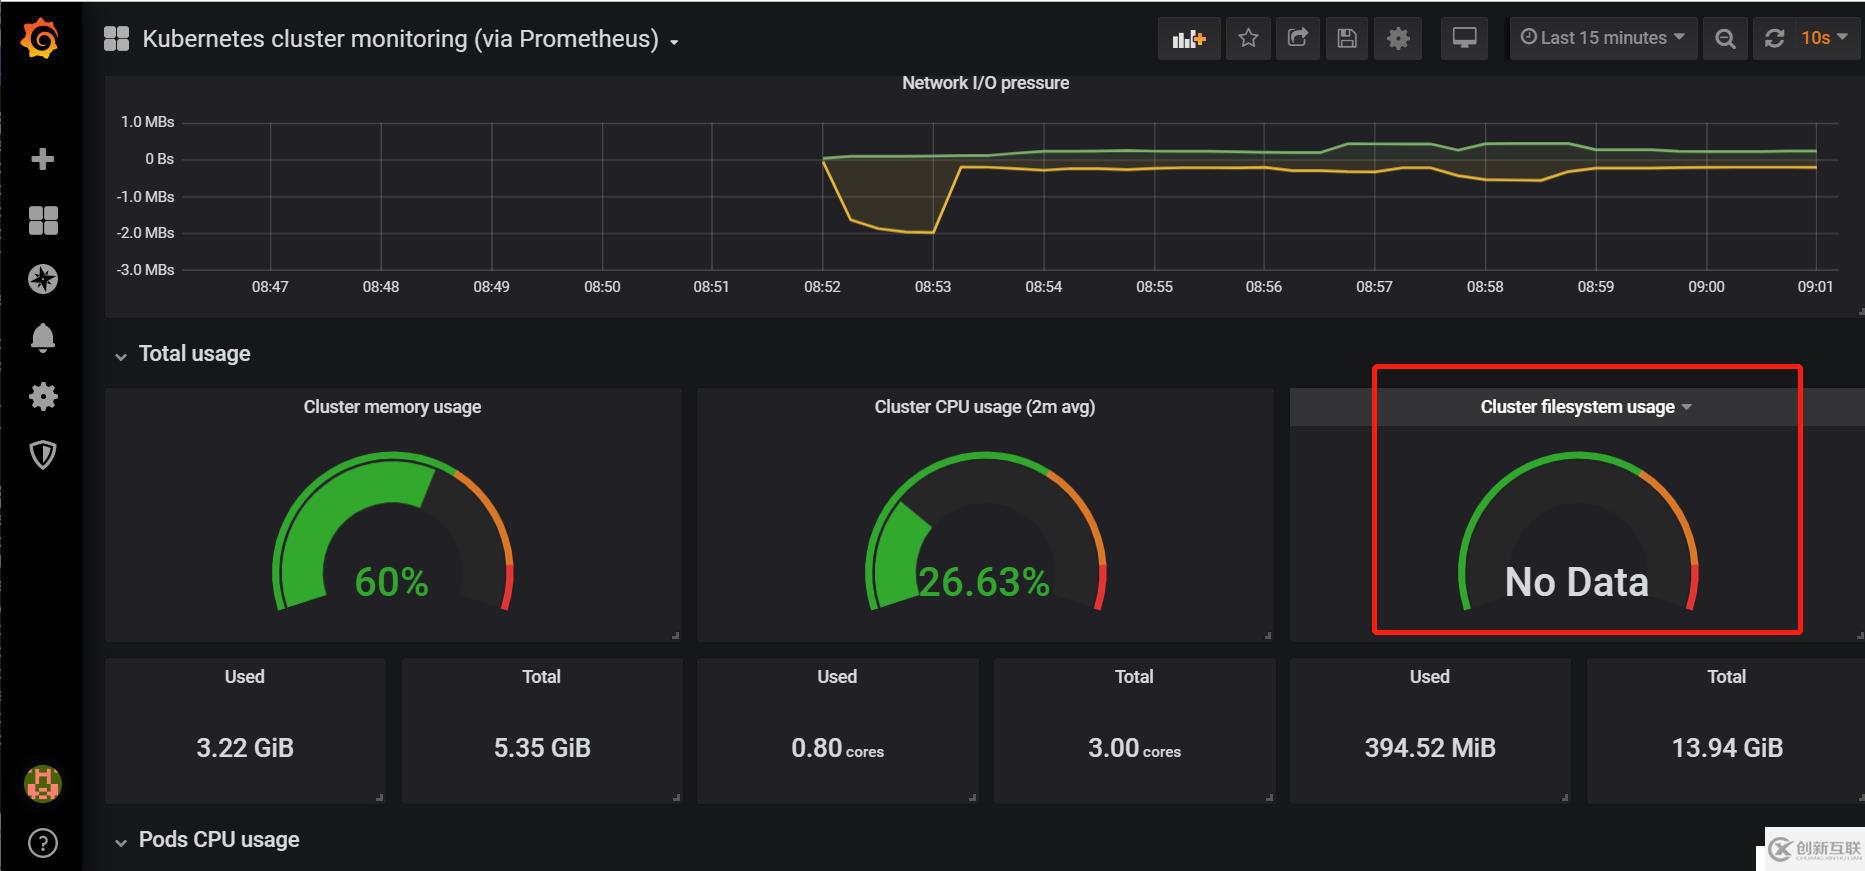This screenshot has height=871, width=1865.
Task: Click the dashboard grid icon beside title
Action: pyautogui.click(x=117, y=39)
